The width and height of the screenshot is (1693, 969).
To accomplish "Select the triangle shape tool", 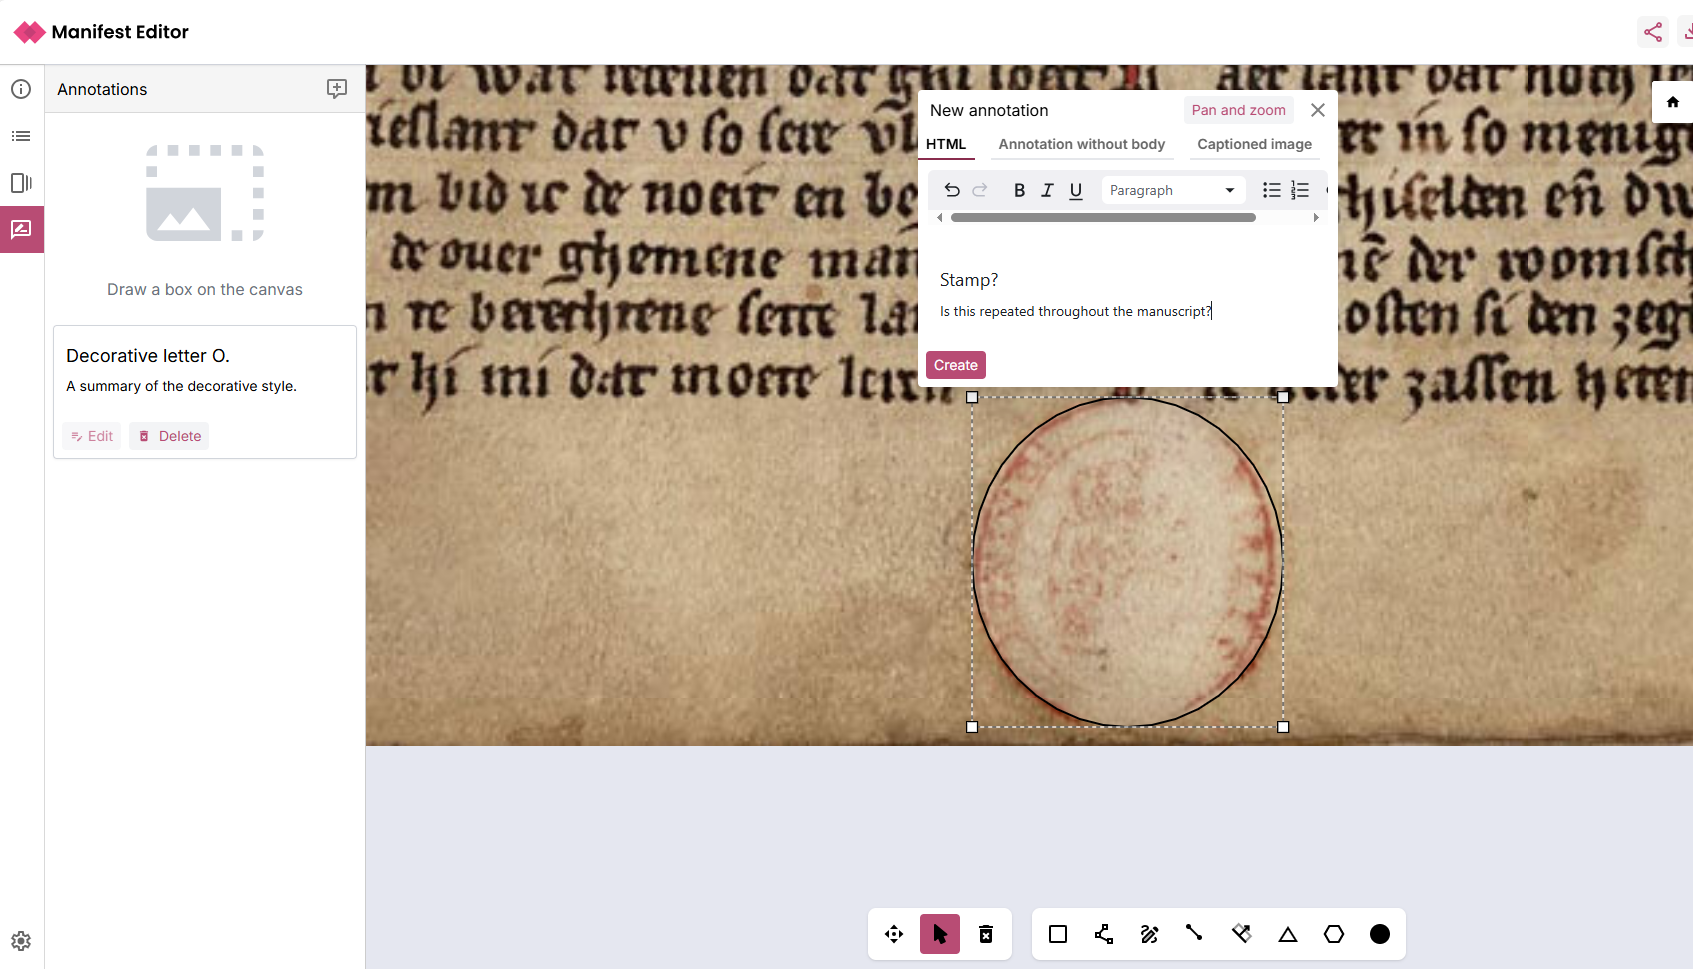I will click(x=1287, y=934).
